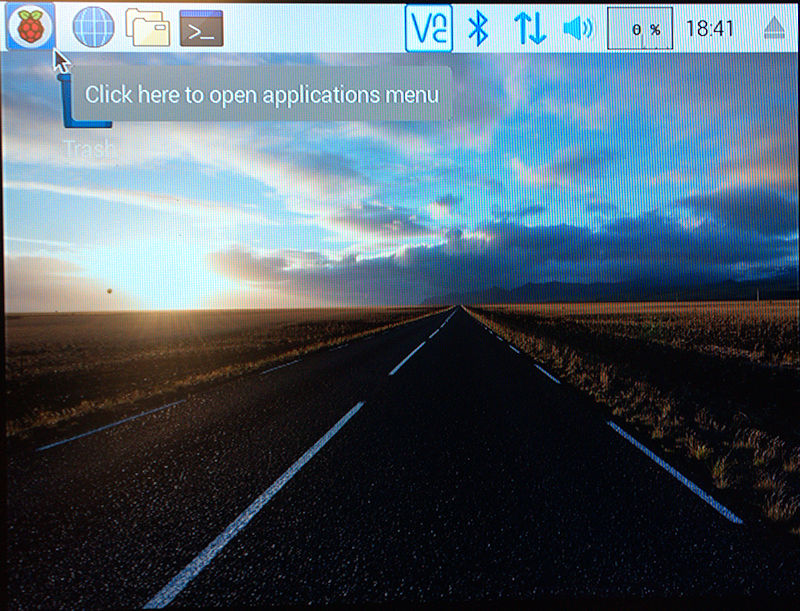The height and width of the screenshot is (611, 800).
Task: Launch the web browser globe icon
Action: tap(93, 27)
